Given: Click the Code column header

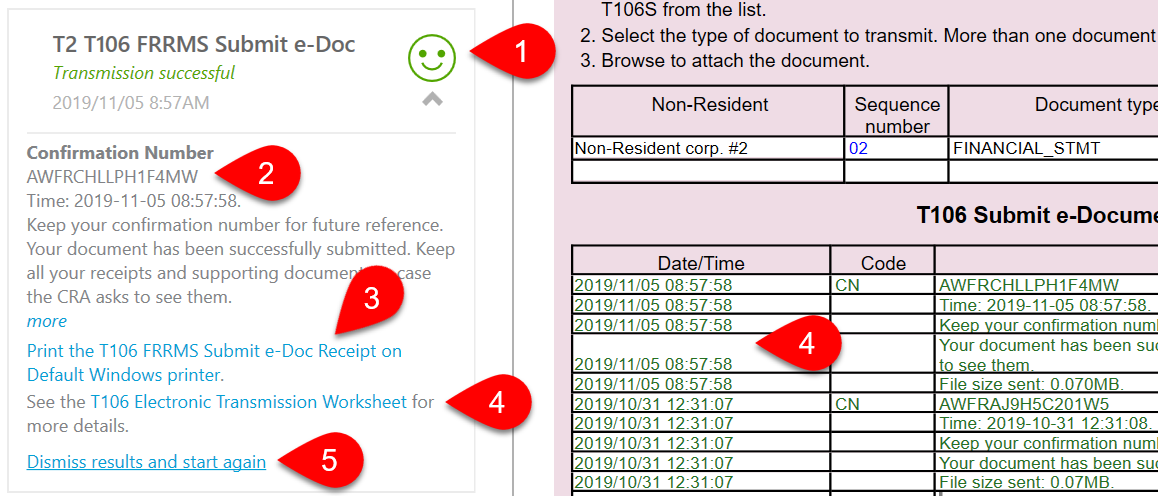Looking at the screenshot, I should pyautogui.click(x=883, y=263).
